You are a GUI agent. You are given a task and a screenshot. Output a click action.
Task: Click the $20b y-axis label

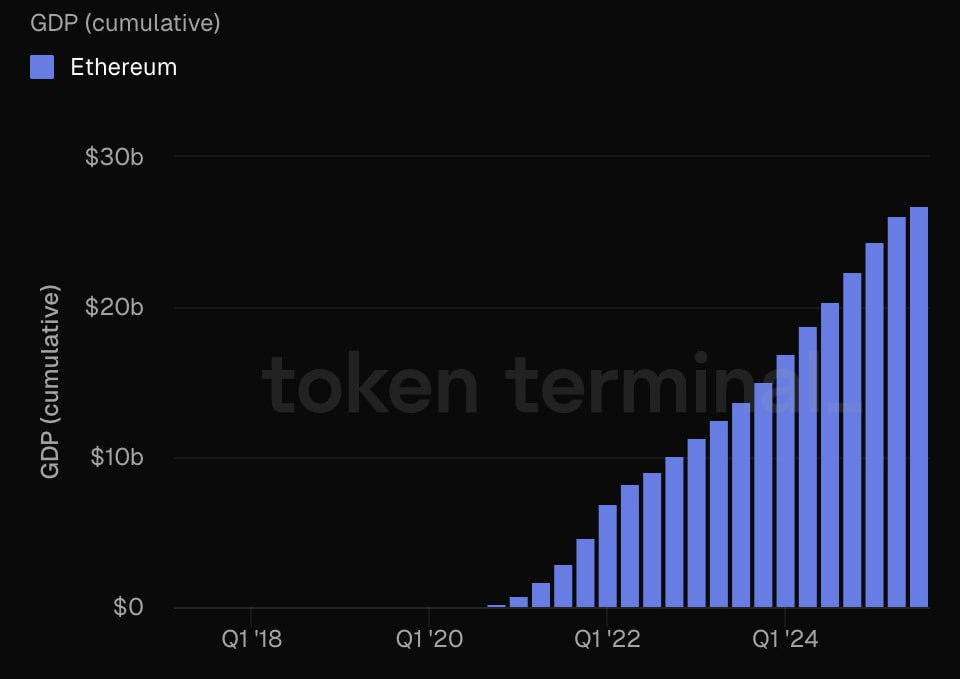[114, 307]
